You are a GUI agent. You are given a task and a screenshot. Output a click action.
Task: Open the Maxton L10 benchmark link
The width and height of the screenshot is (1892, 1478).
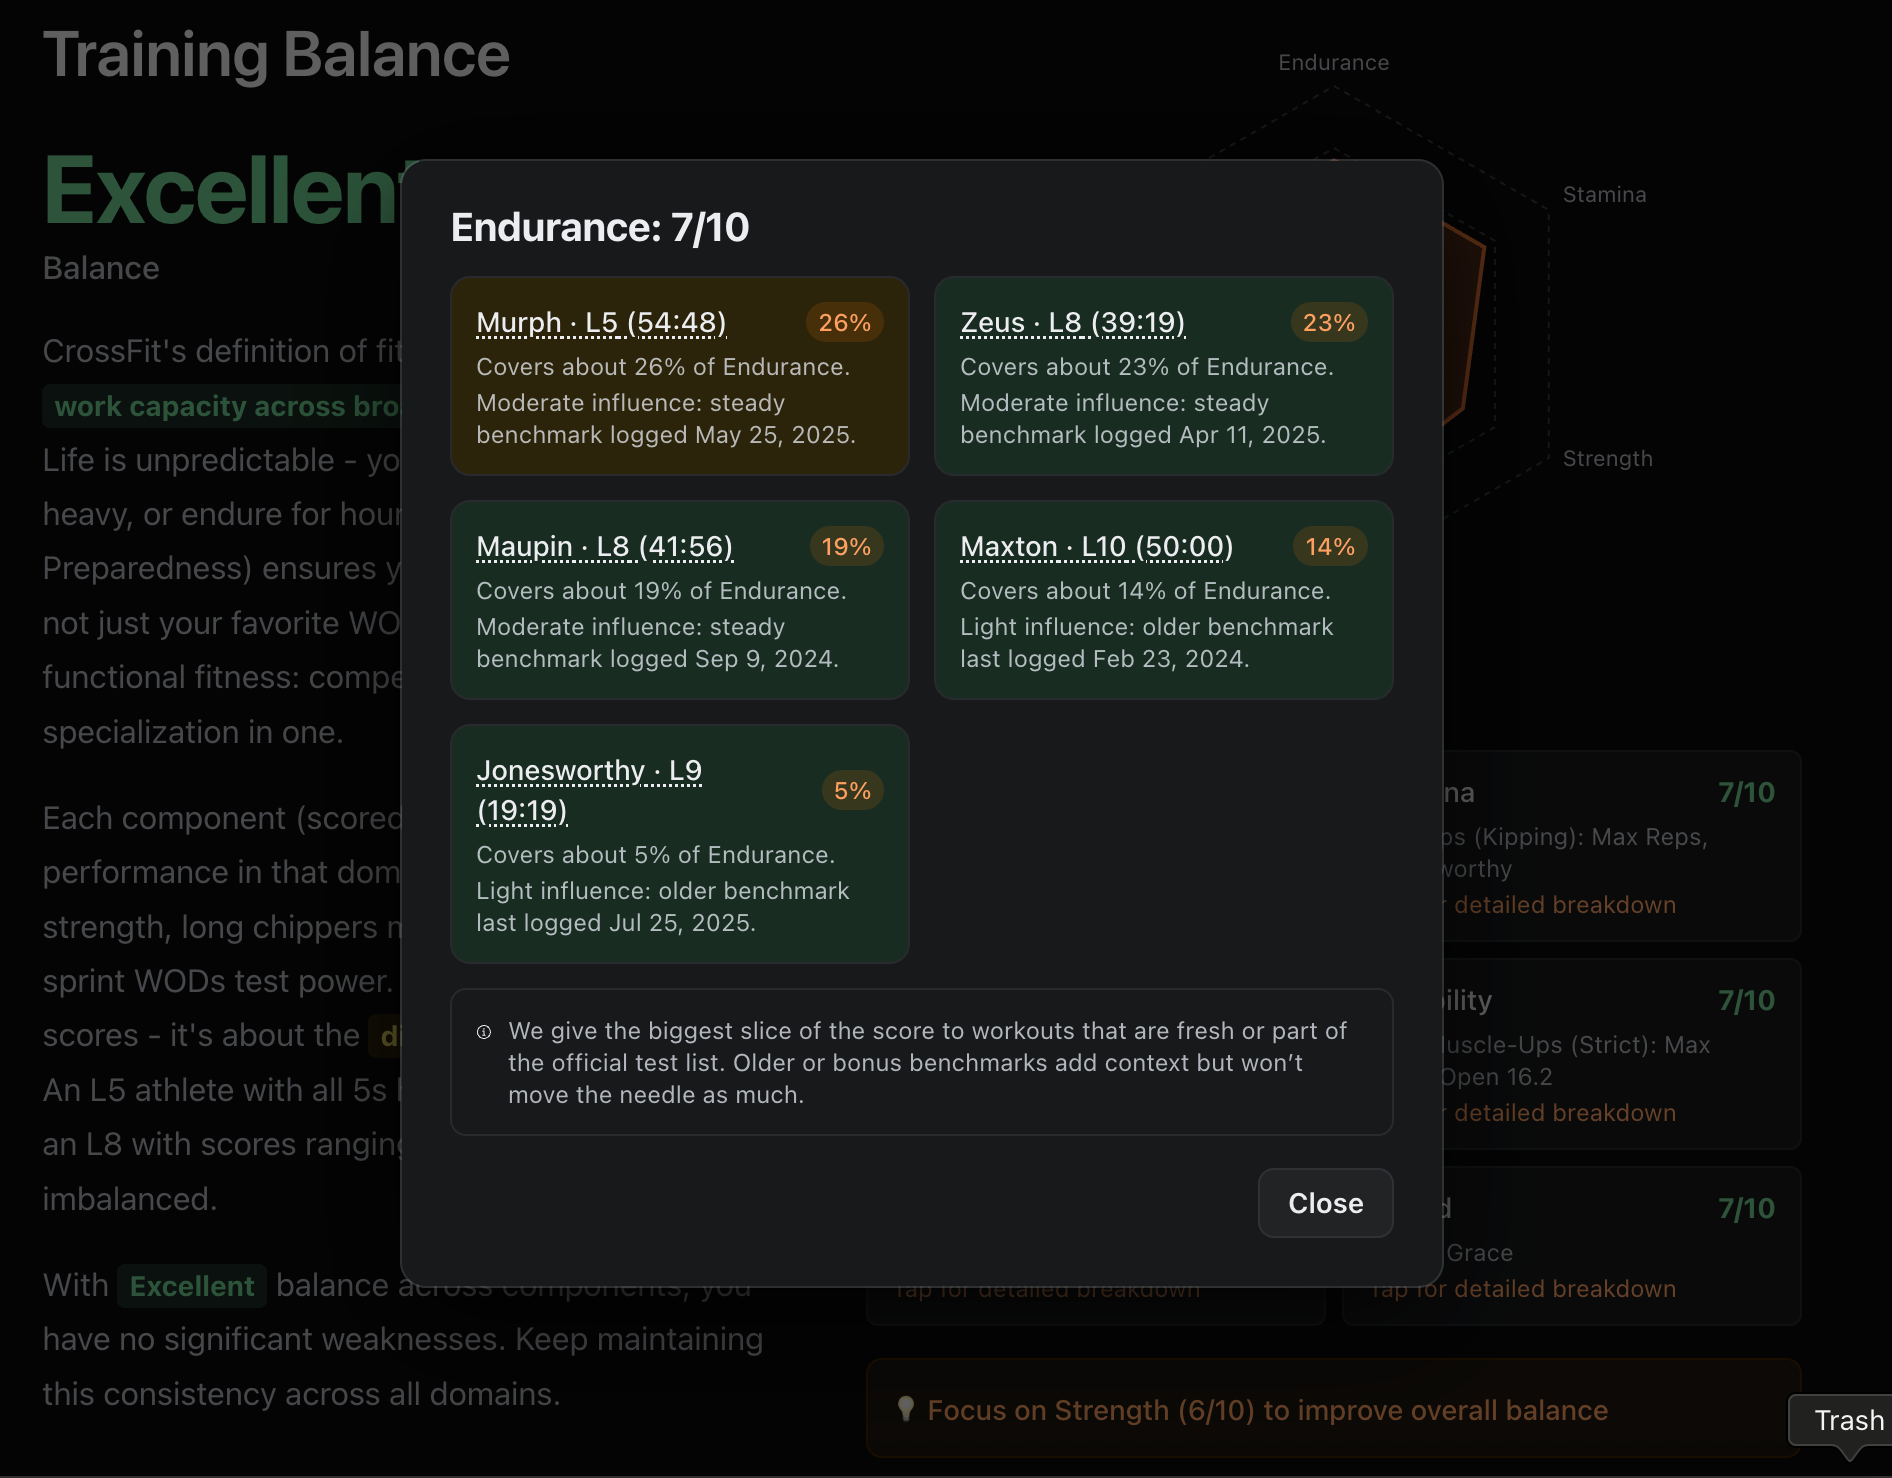click(x=1096, y=547)
